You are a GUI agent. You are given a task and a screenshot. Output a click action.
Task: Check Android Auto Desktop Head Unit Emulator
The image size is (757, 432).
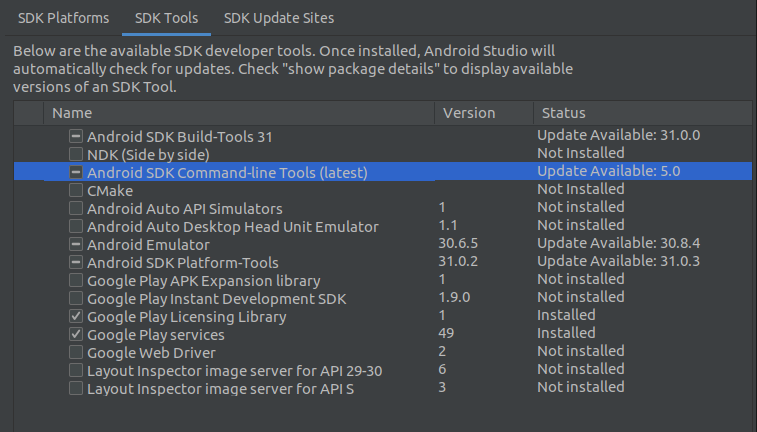coord(76,226)
